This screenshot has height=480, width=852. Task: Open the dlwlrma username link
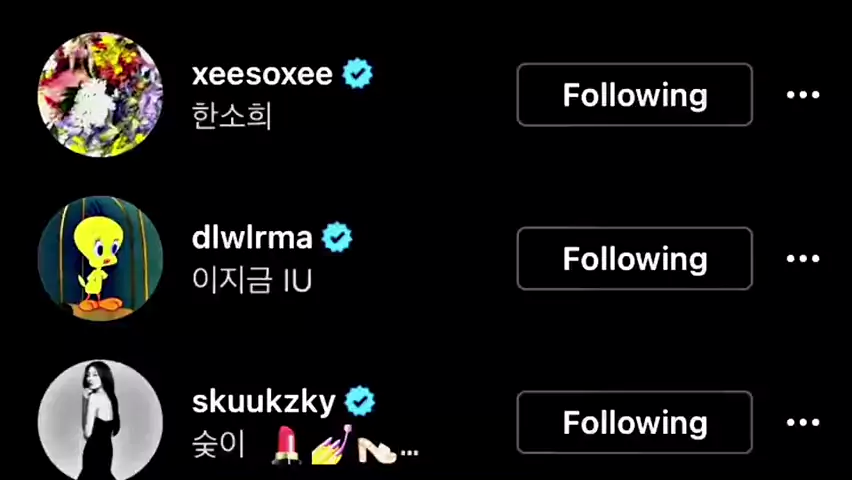tap(252, 238)
